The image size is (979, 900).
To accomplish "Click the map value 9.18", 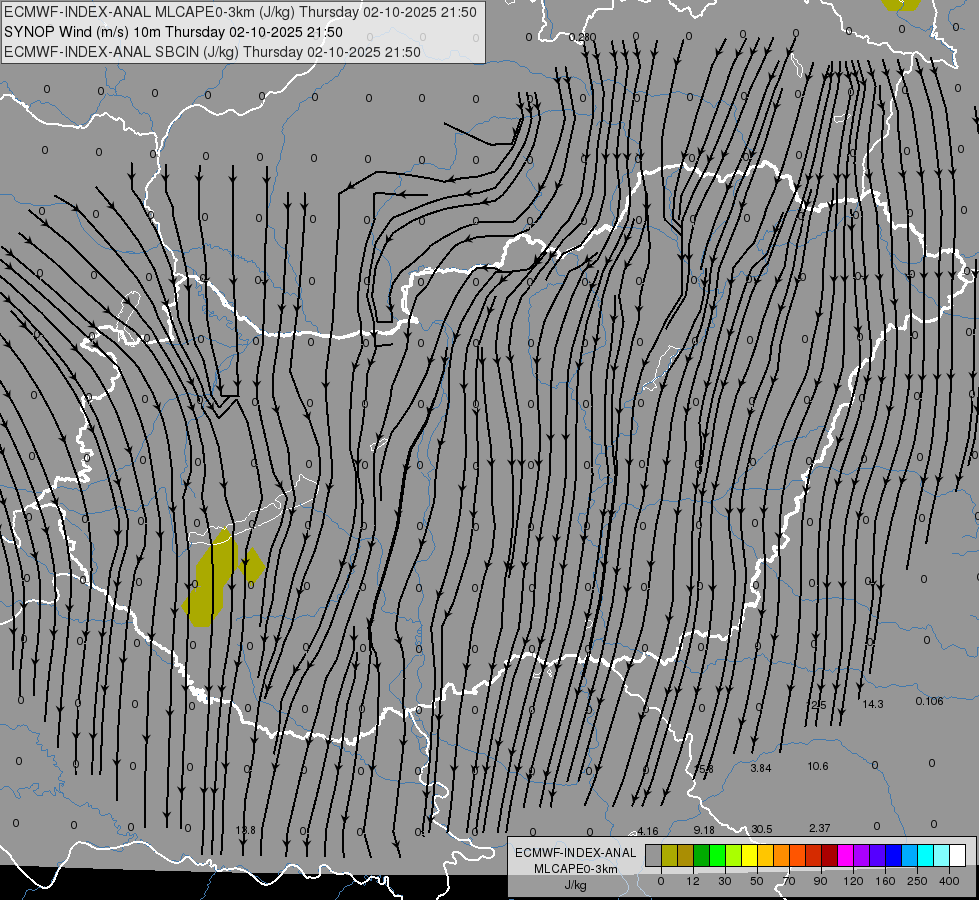I will point(704,830).
